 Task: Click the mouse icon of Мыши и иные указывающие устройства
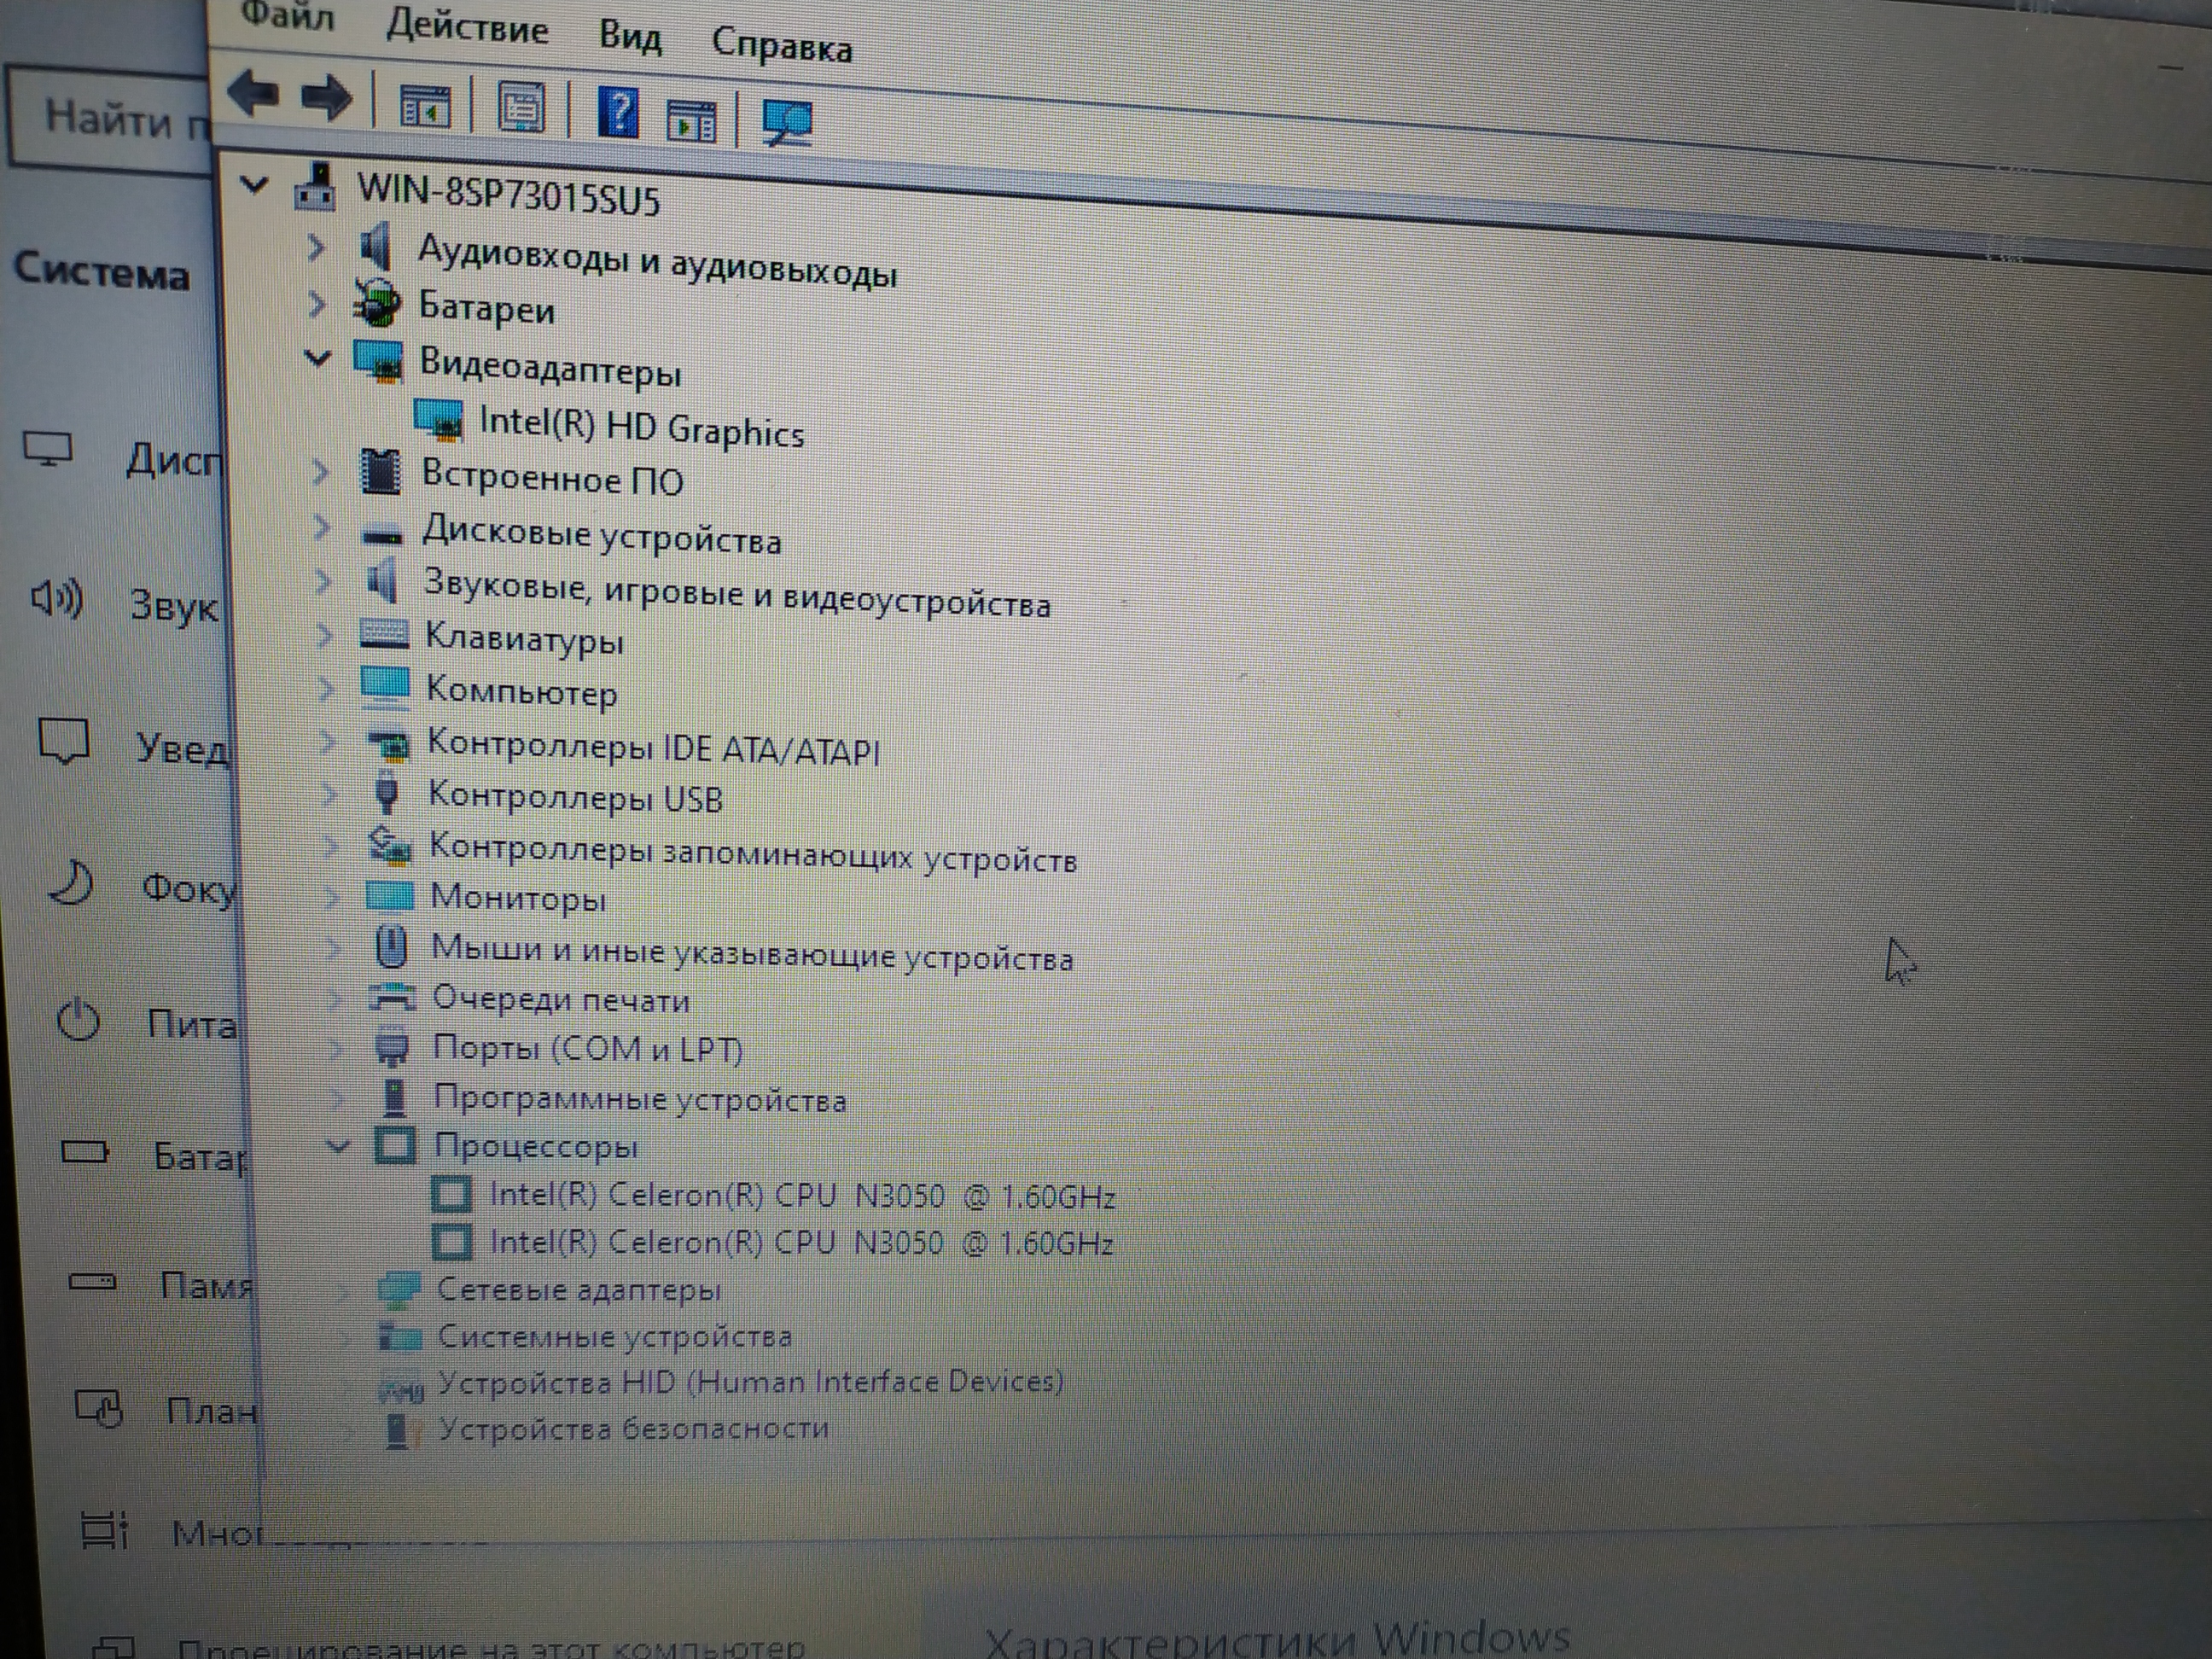(392, 946)
